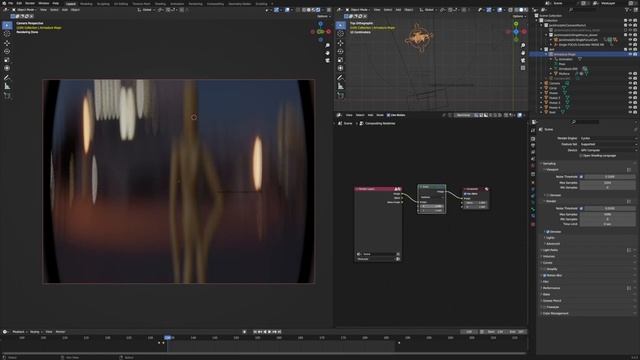Viewport: 640px width, 360px height.
Task: Open the World properties tab icon
Action: tap(533, 166)
